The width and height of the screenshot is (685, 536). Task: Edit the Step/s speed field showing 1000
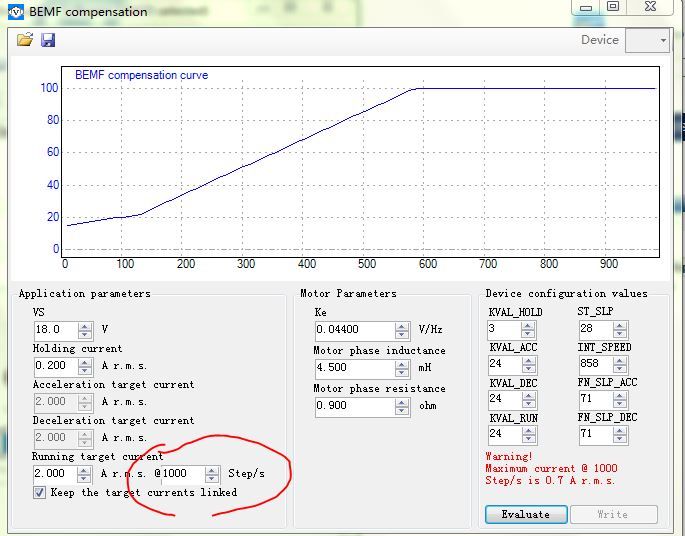pyautogui.click(x=183, y=474)
